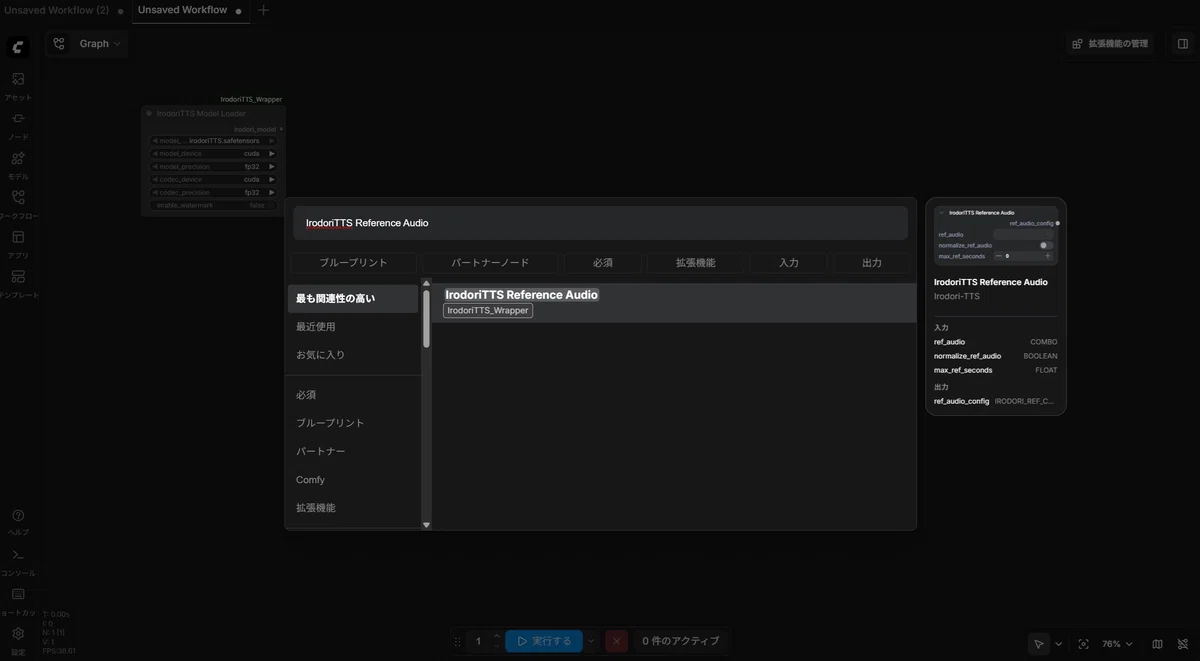Screen dimensions: 1200x661
Task: Add a new workflow tab with plus
Action: tap(263, 10)
